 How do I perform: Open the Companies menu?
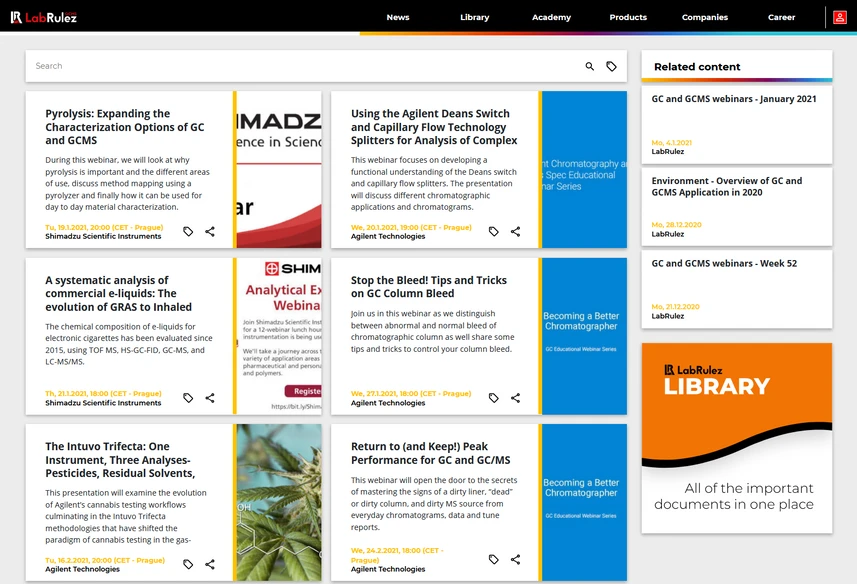pos(705,17)
